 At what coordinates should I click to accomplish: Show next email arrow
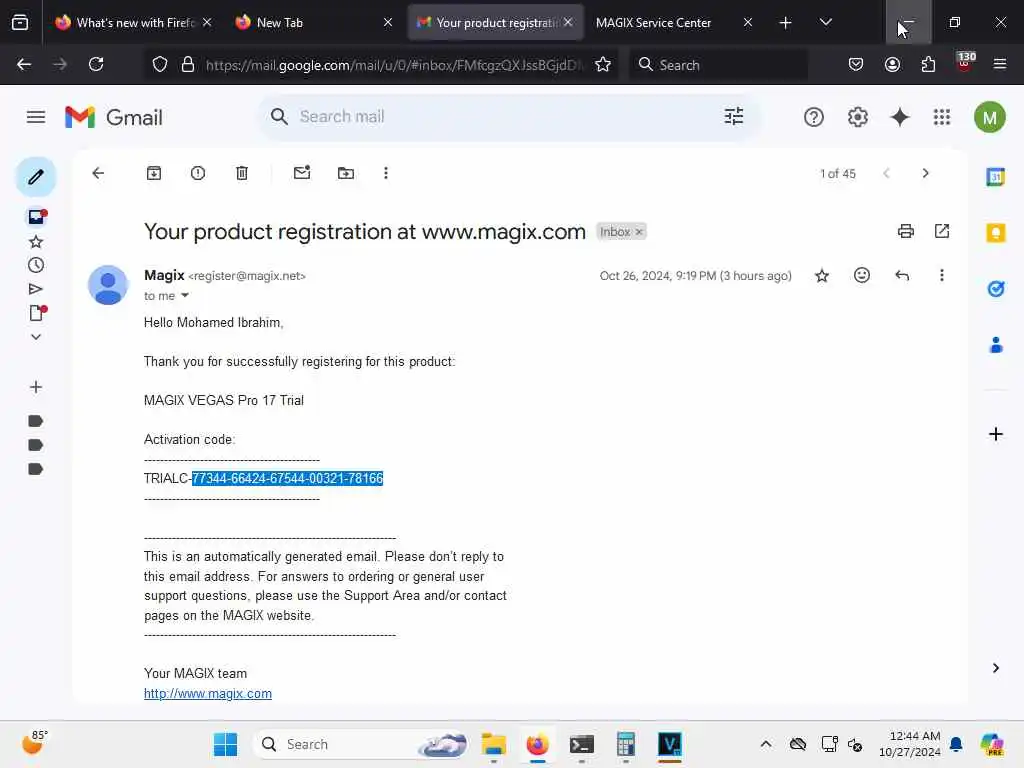click(x=925, y=173)
